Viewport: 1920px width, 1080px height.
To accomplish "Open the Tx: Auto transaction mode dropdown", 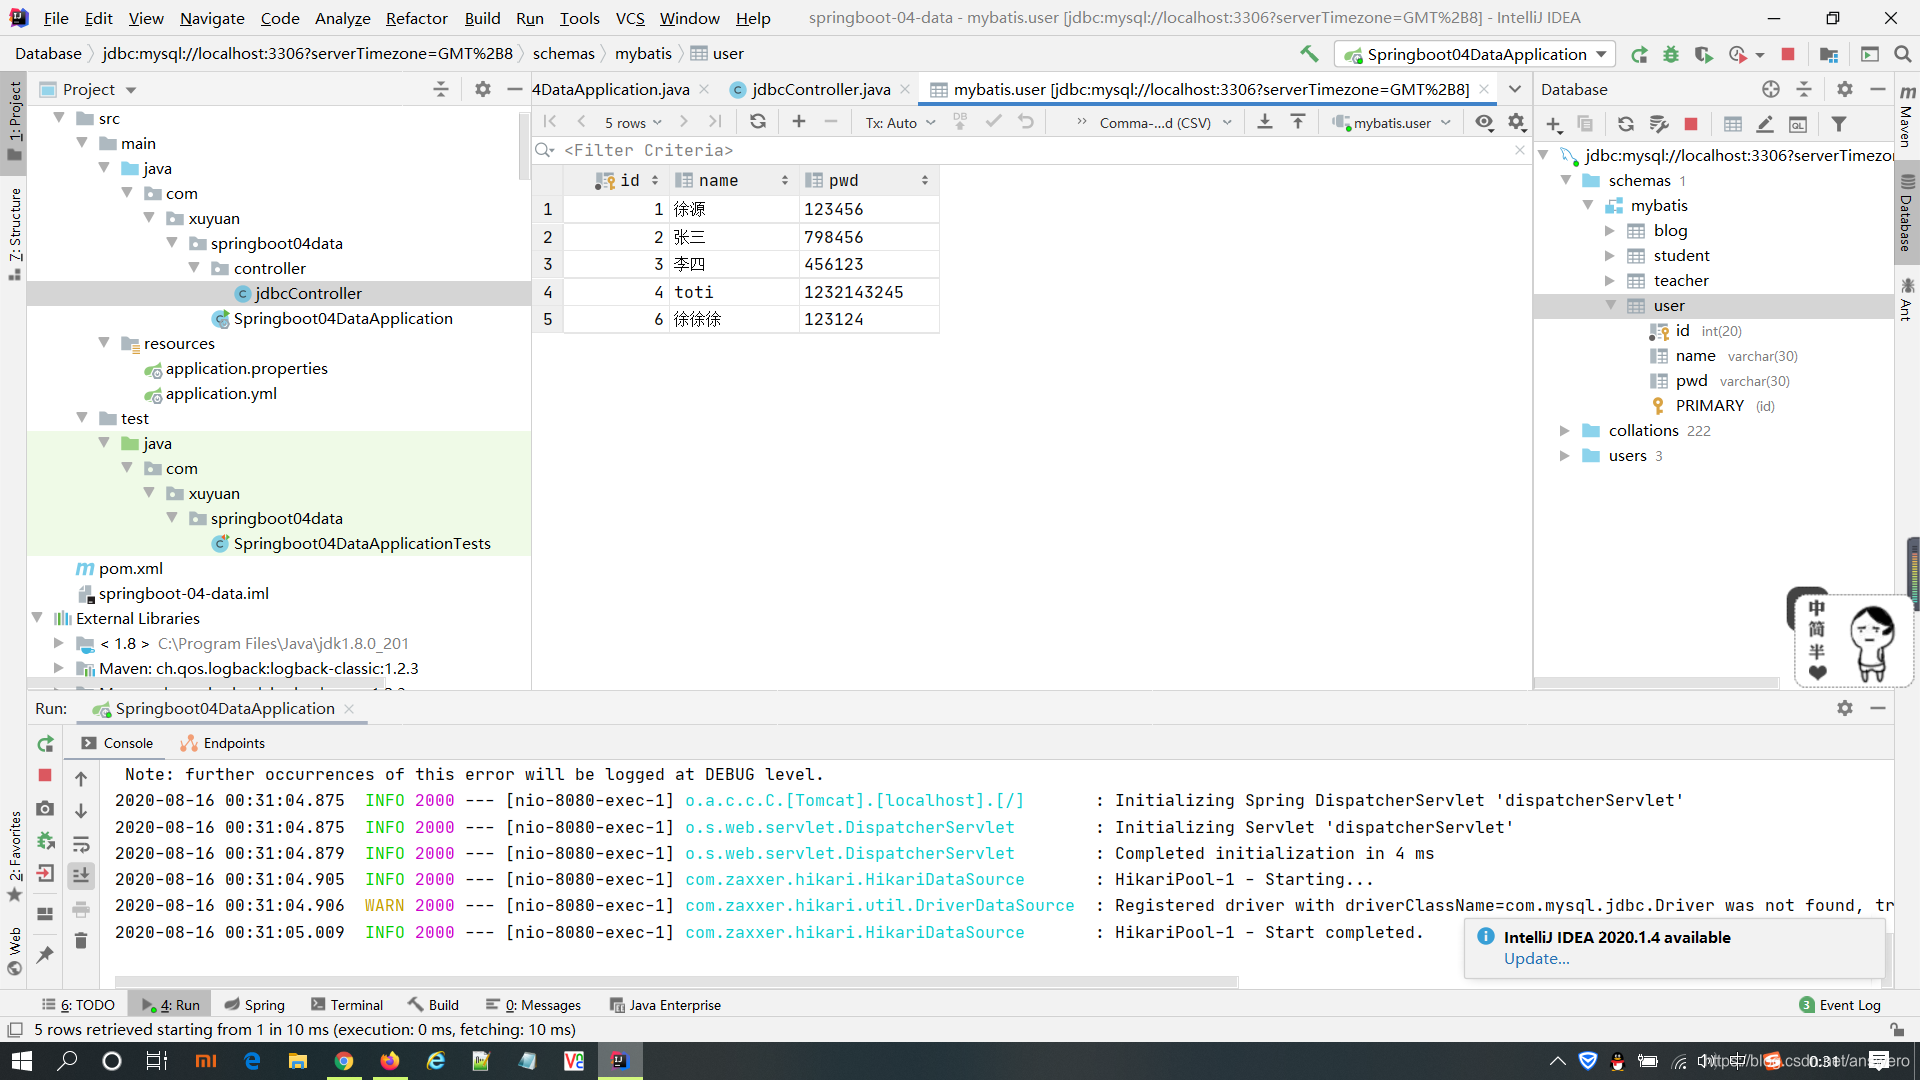I will [900, 123].
